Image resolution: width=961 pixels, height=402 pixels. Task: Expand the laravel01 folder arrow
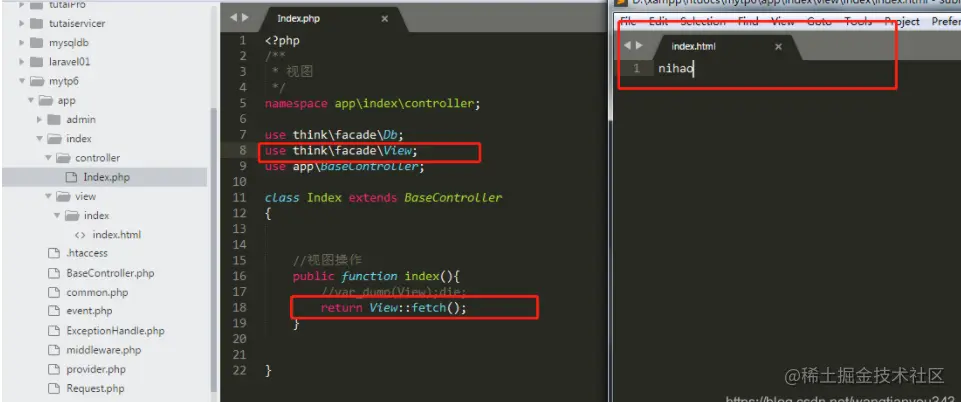tap(22, 62)
